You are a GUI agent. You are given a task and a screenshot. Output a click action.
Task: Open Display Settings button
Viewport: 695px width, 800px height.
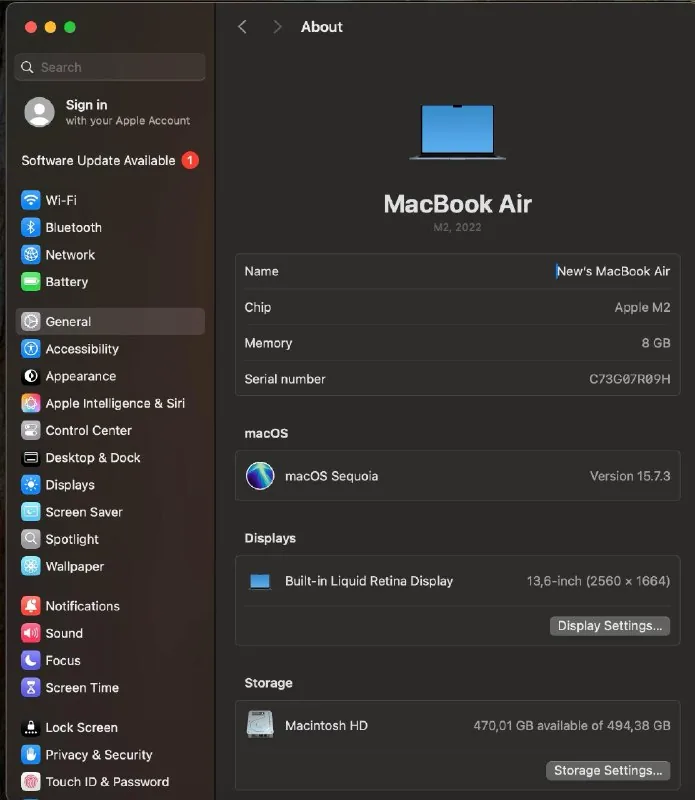point(610,626)
